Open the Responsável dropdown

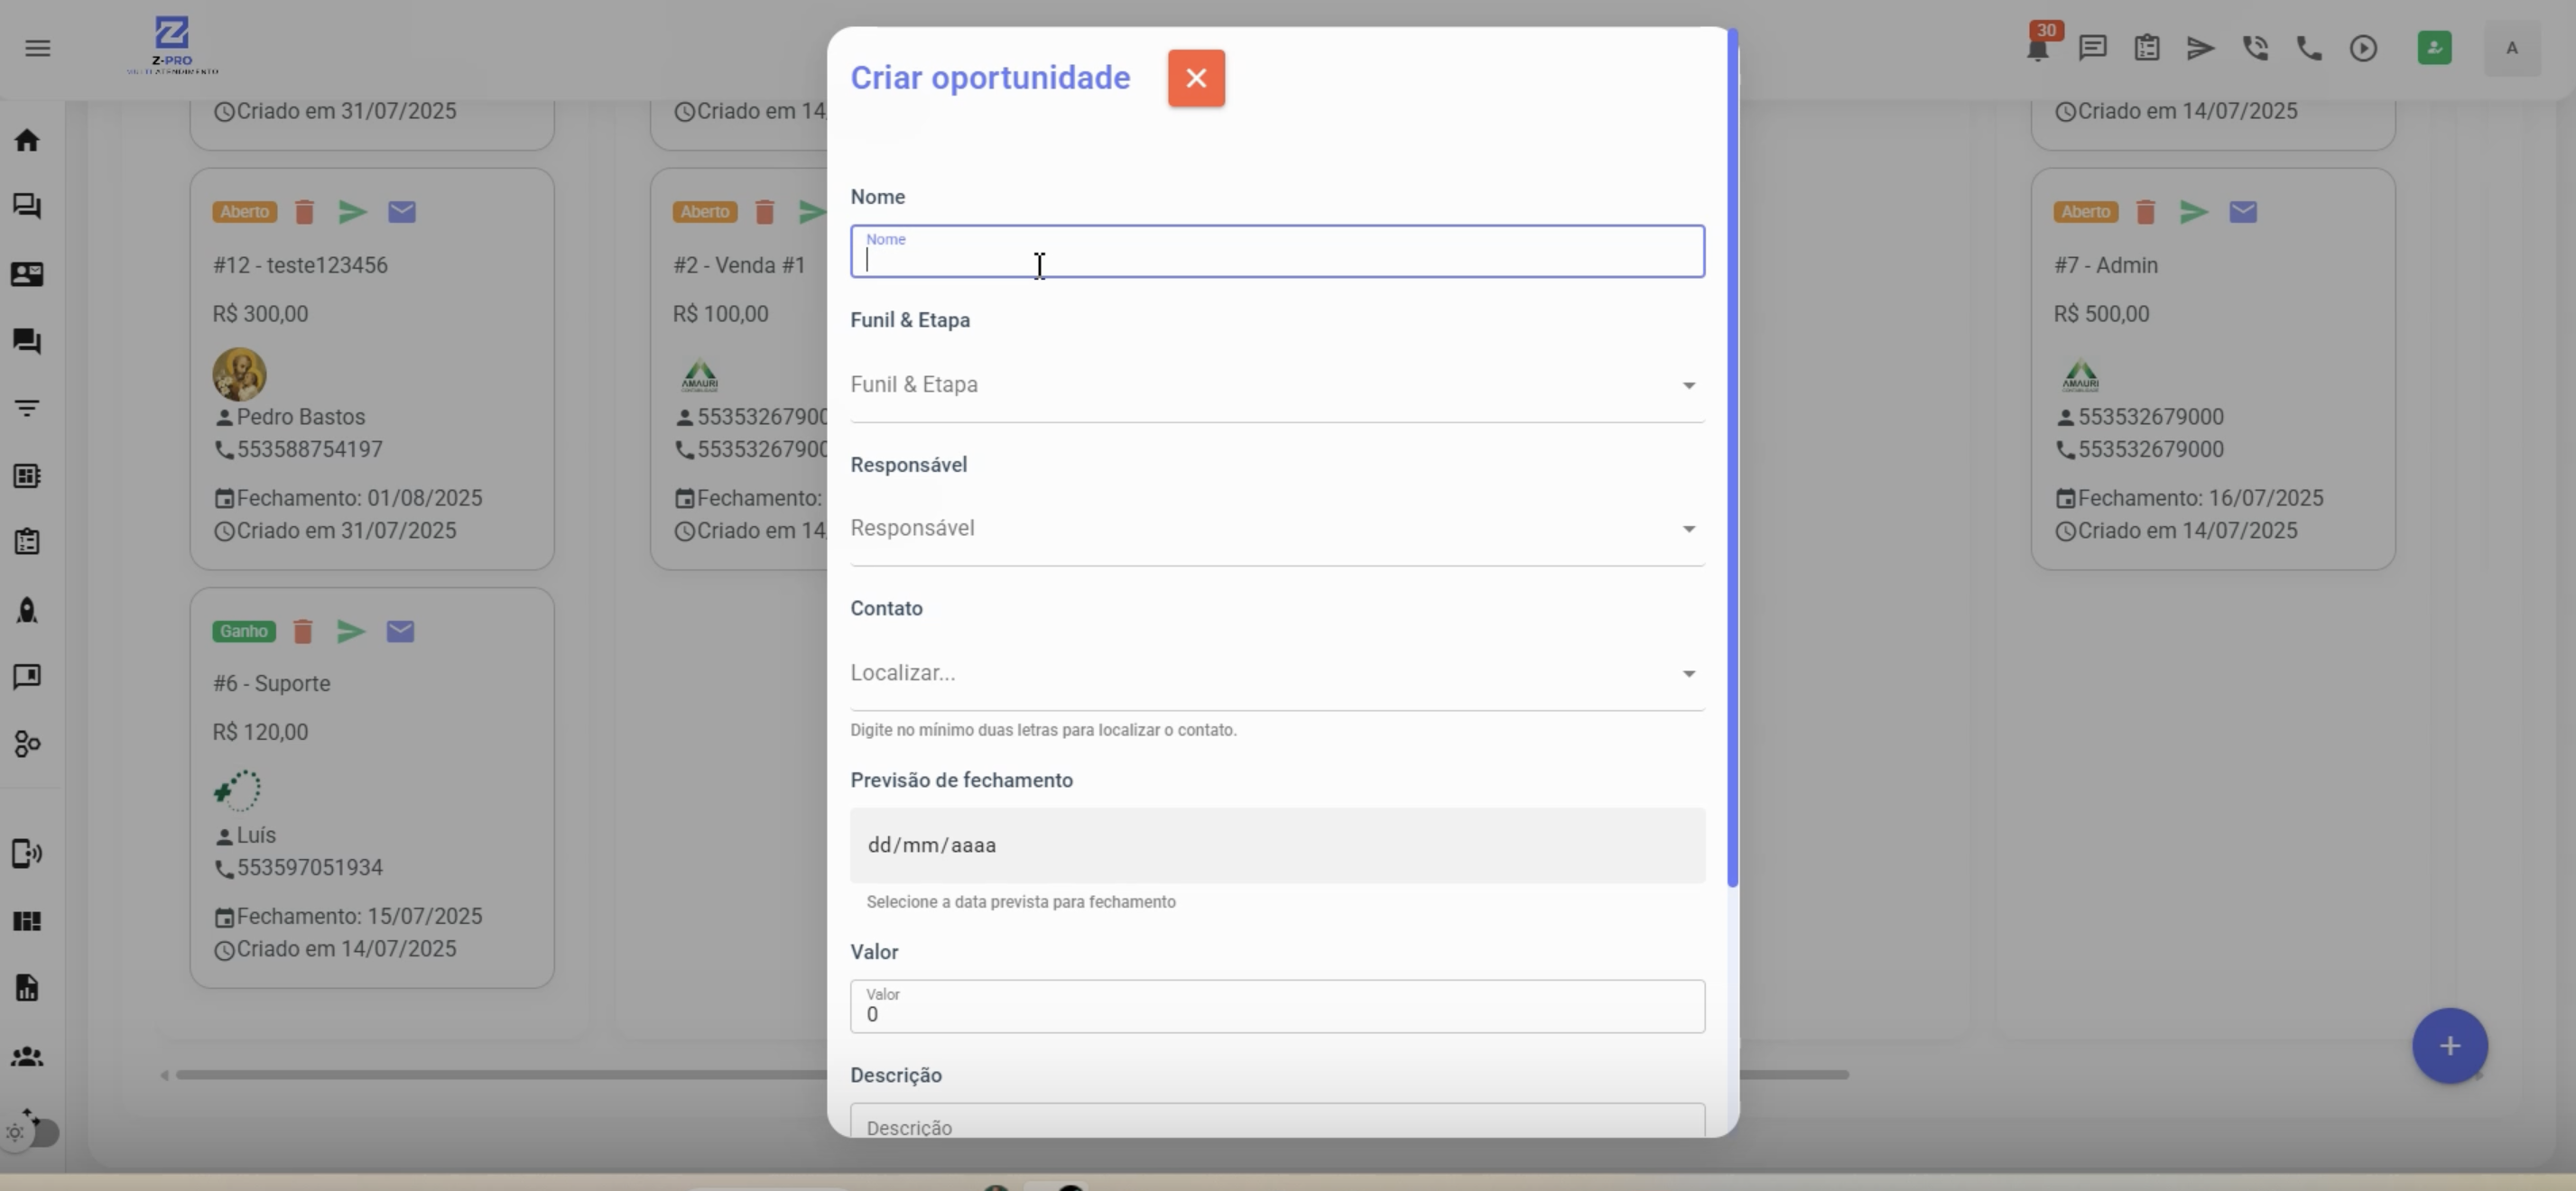point(1276,529)
